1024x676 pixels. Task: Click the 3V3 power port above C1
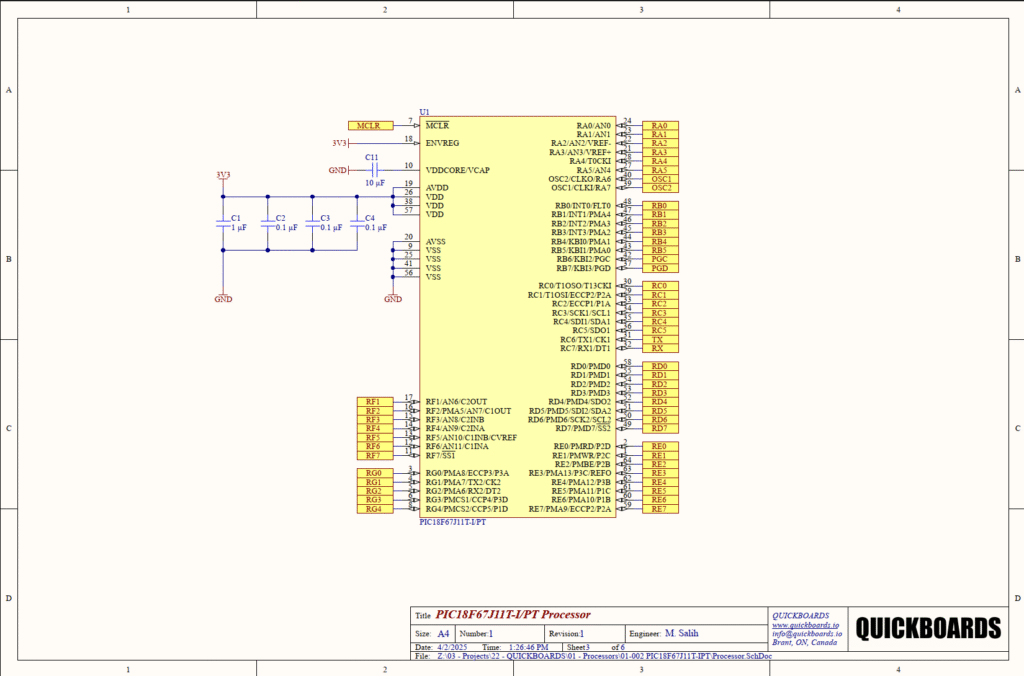point(222,176)
